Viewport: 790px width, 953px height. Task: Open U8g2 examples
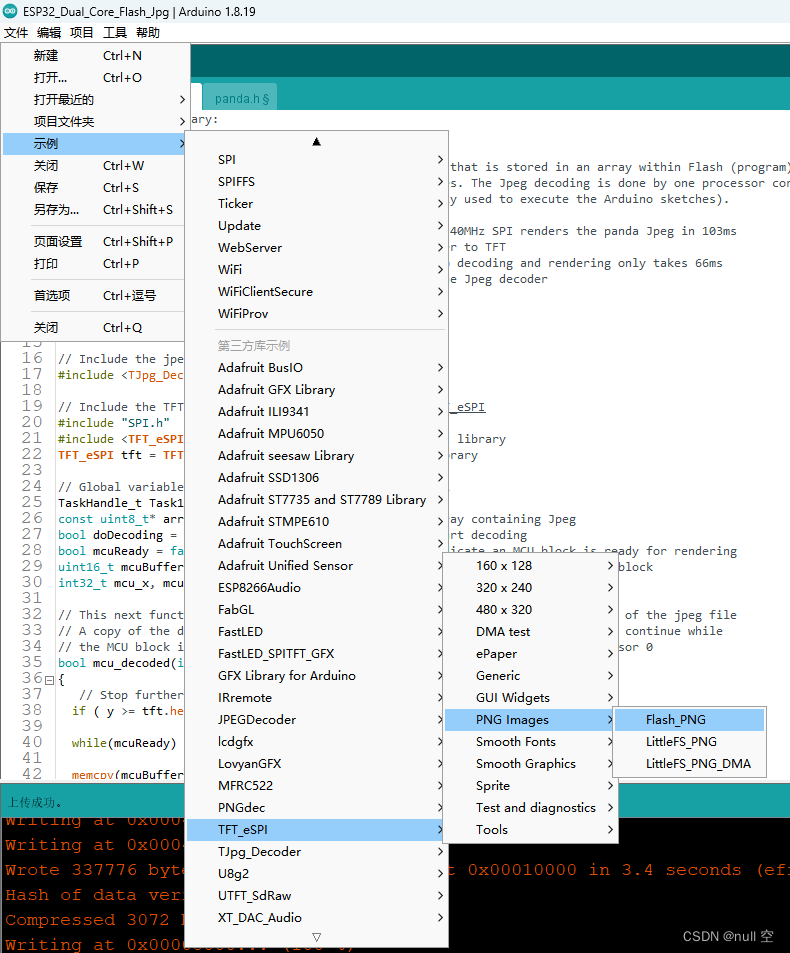point(317,873)
